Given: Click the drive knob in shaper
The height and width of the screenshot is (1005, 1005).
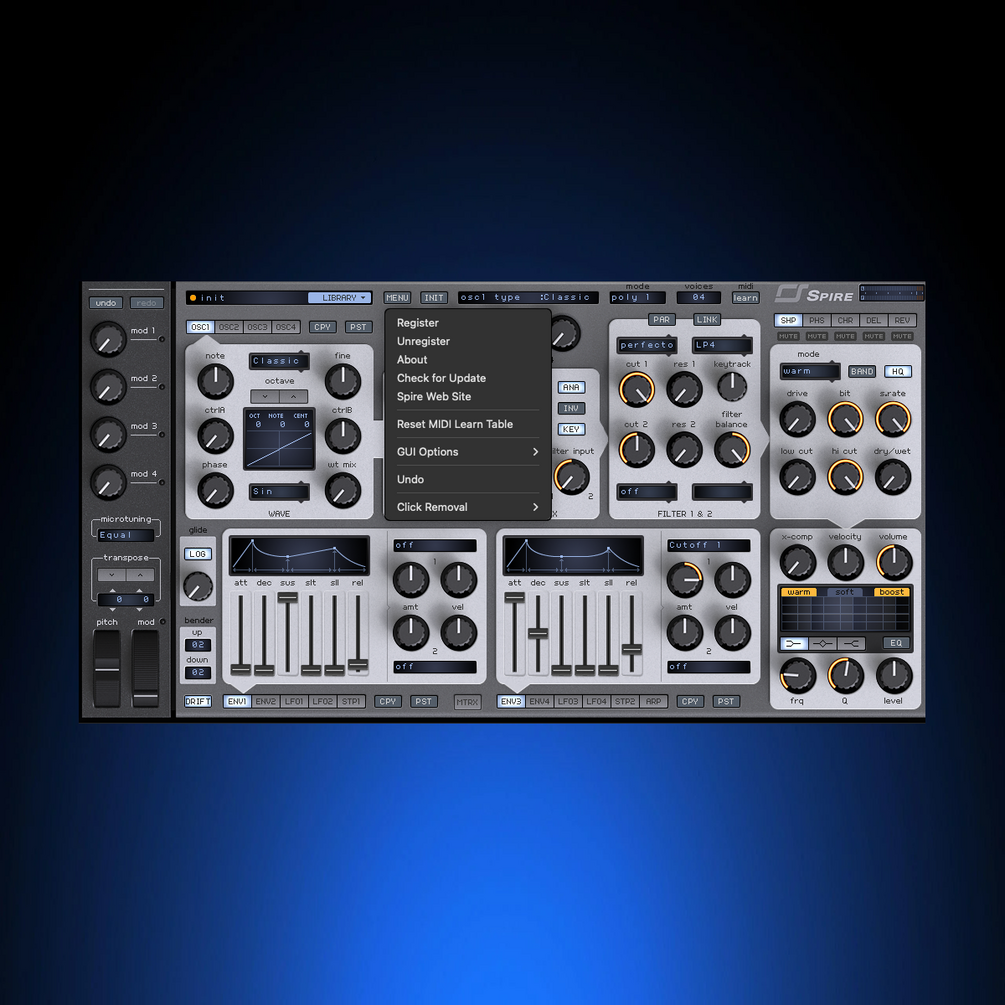Looking at the screenshot, I should coord(797,420).
